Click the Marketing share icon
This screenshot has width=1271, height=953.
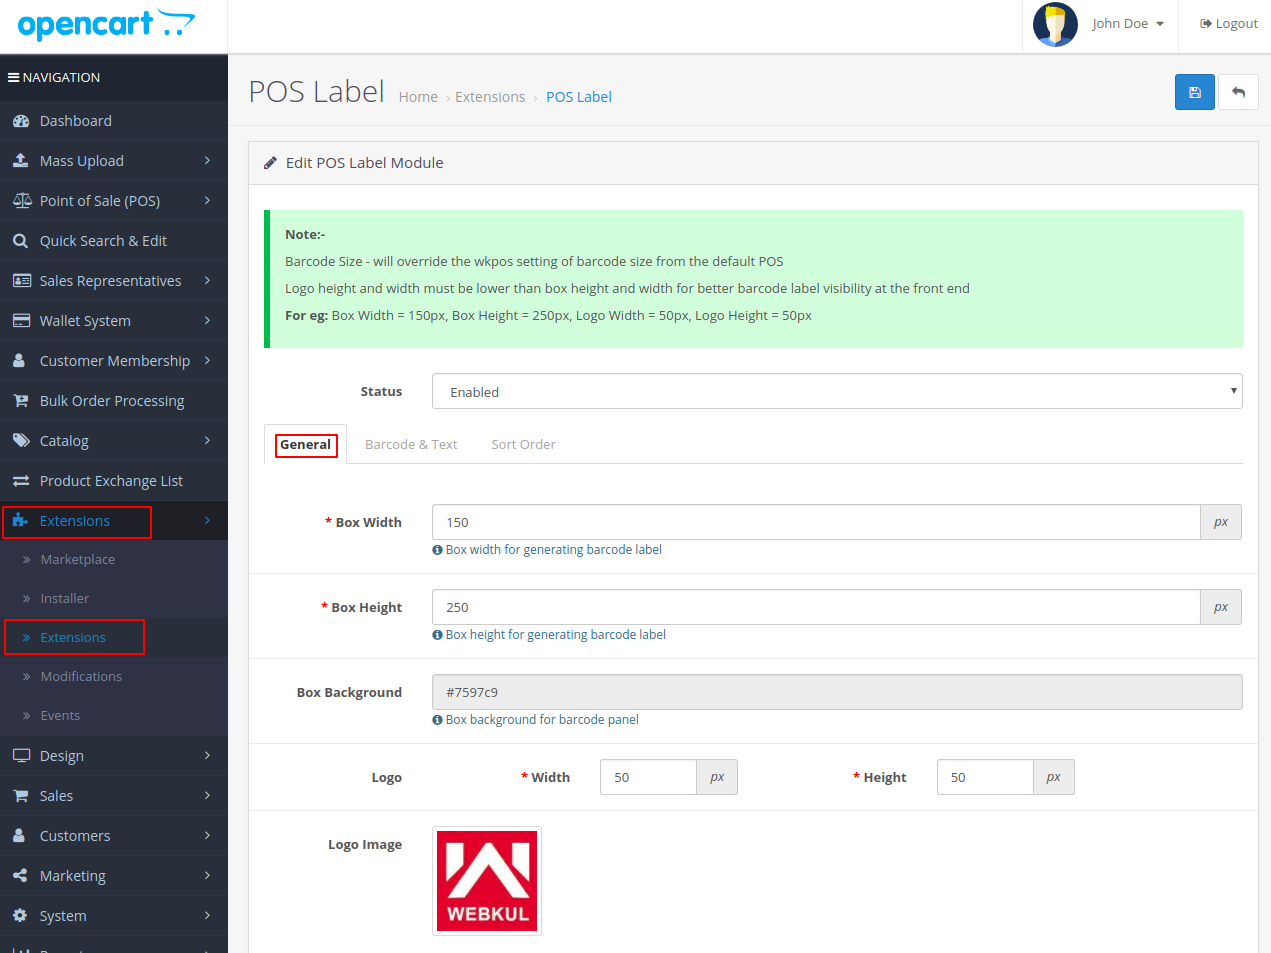coord(20,875)
